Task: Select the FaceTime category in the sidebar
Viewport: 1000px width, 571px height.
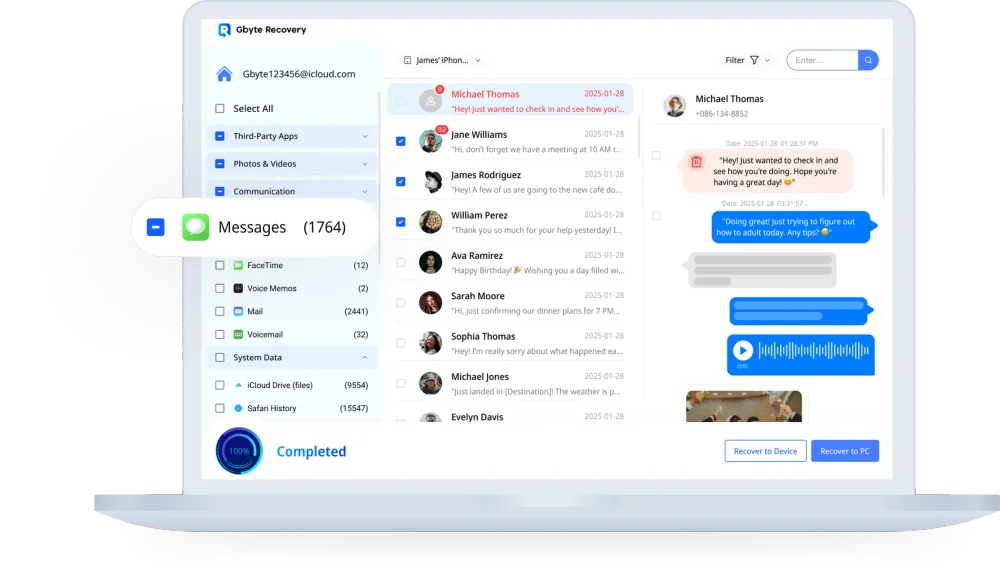Action: pyautogui.click(x=265, y=265)
